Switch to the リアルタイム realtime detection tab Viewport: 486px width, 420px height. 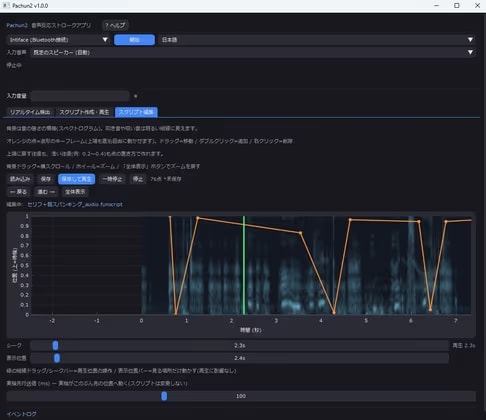(x=30, y=112)
